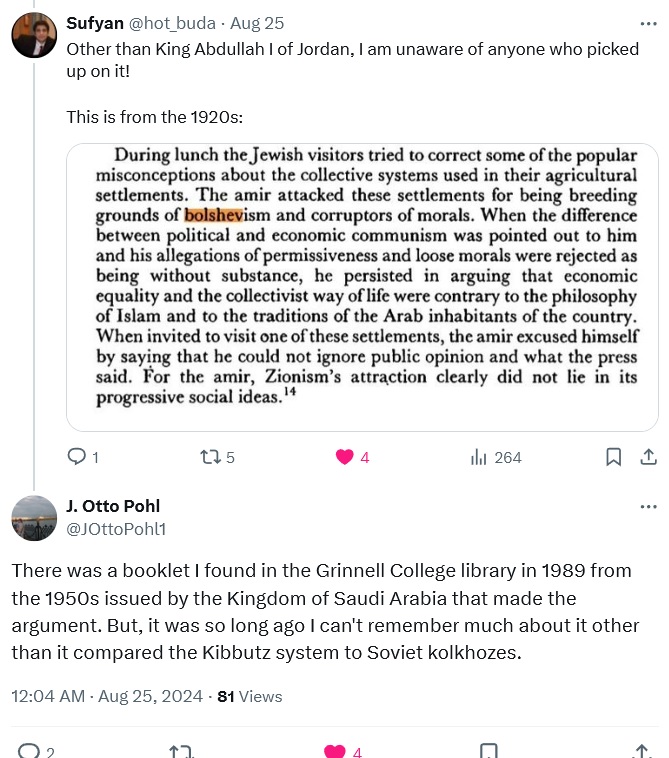Reply to Sufyan's tweet
Image resolution: width=669 pixels, height=758 pixels.
(x=77, y=457)
